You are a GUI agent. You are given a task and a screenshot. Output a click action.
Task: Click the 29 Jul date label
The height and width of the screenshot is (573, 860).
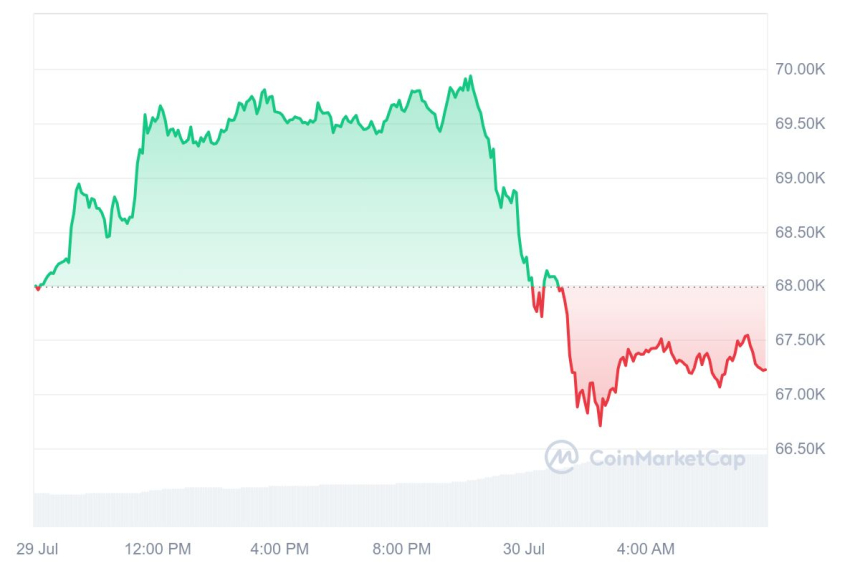point(36,548)
